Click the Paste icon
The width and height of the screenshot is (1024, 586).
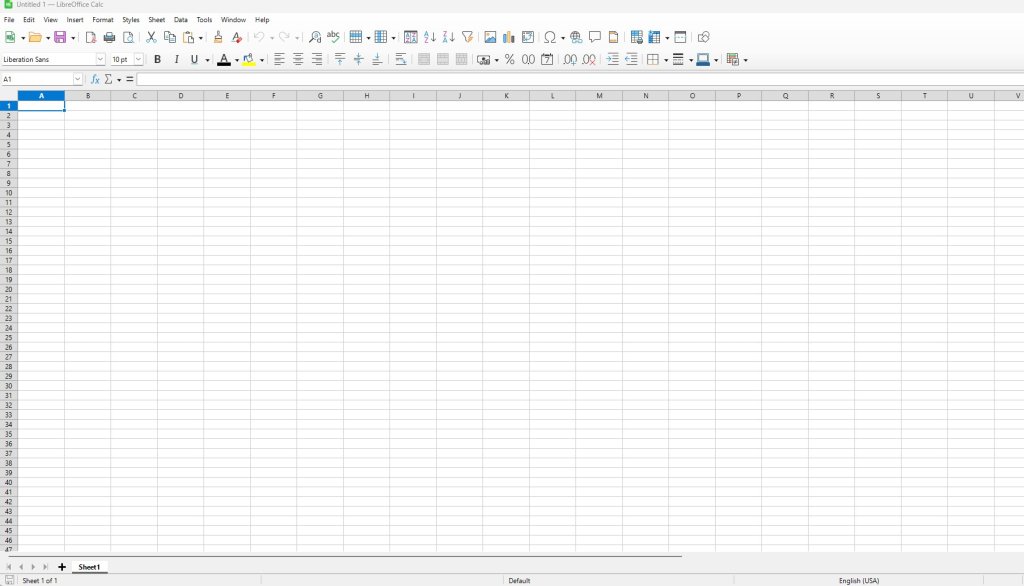[189, 37]
